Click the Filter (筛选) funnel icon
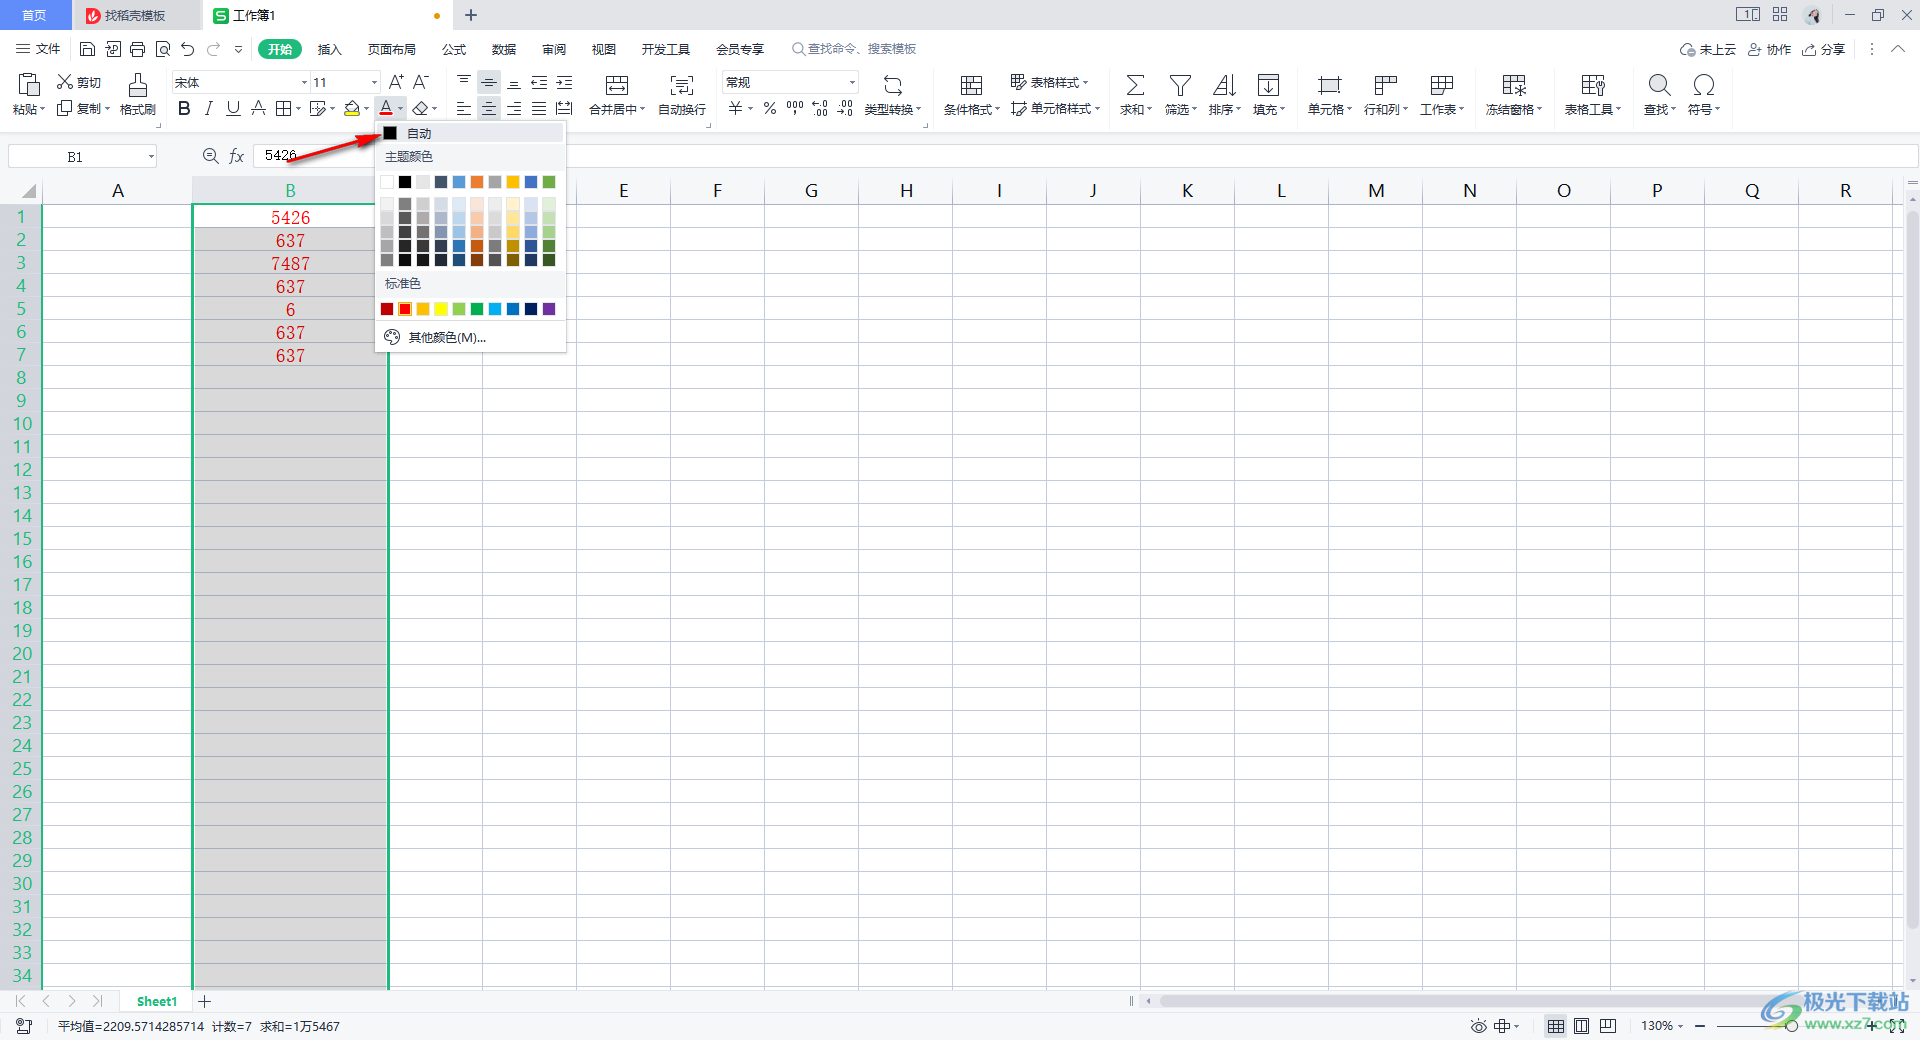Screen dimensions: 1920x1040 pyautogui.click(x=1180, y=85)
